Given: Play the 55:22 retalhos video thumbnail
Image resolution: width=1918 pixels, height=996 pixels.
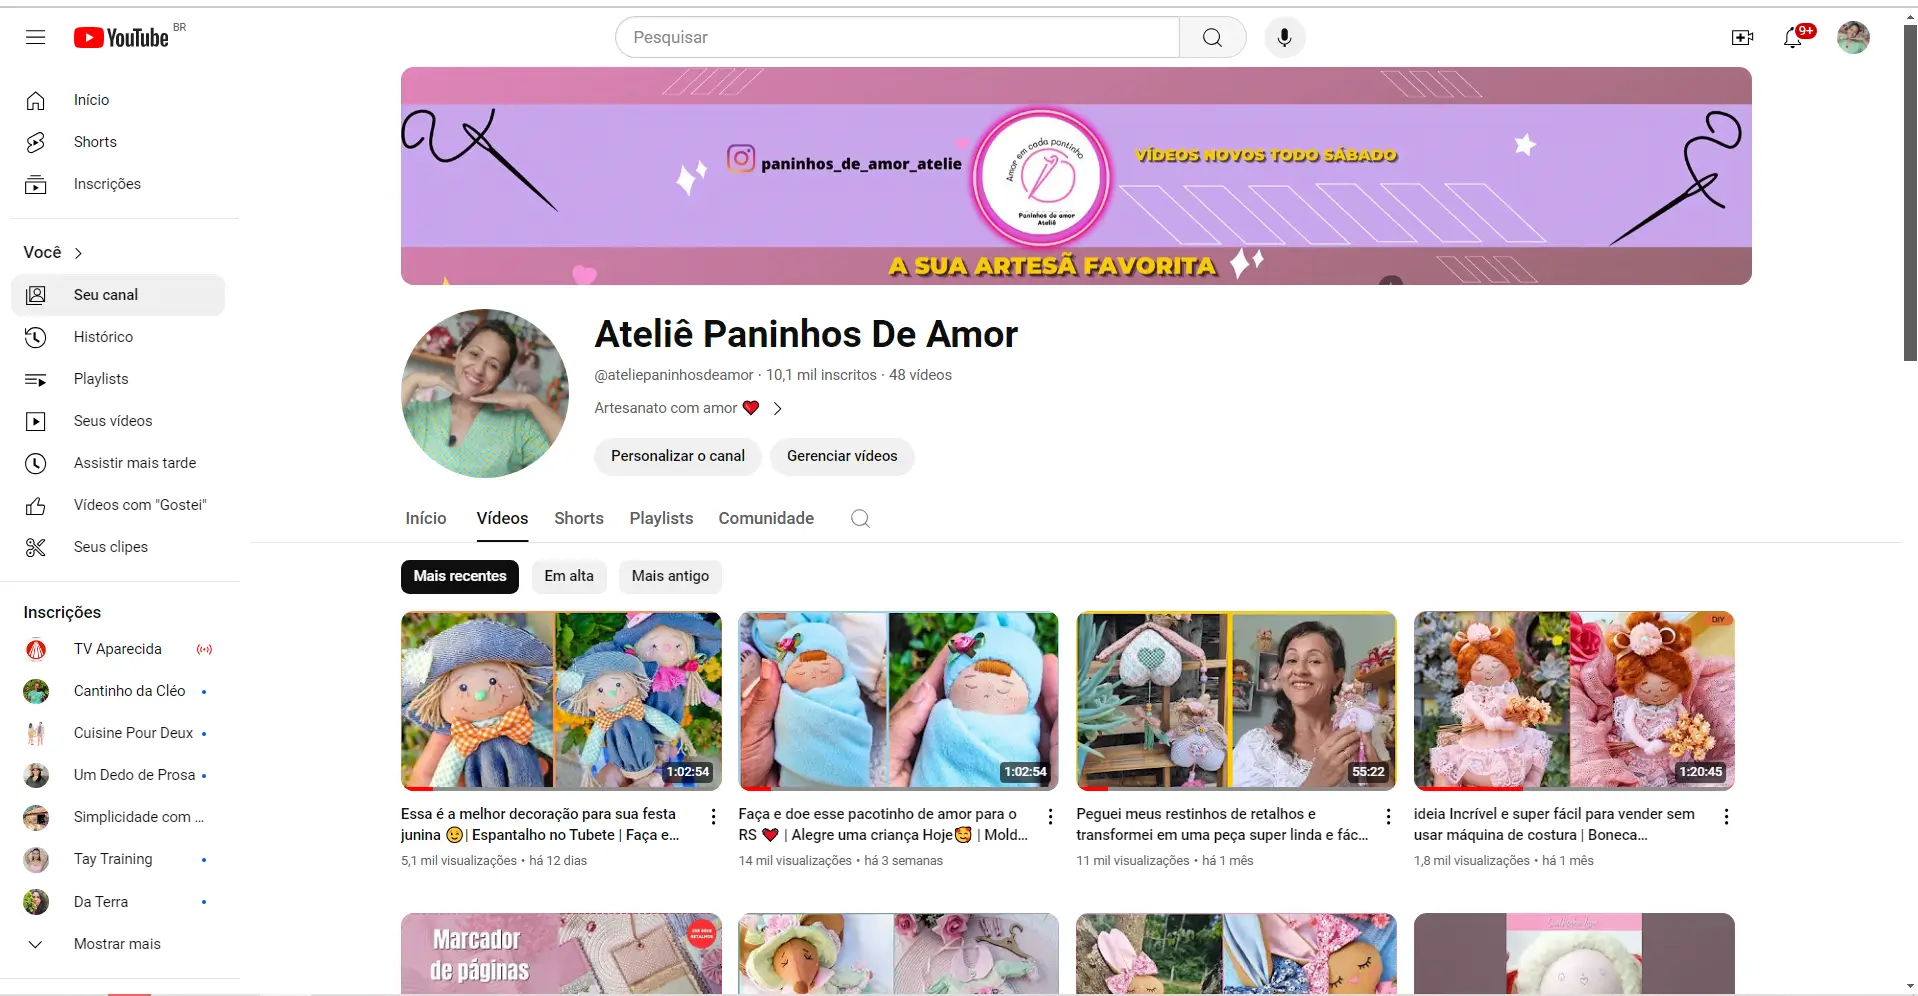Looking at the screenshot, I should click(1236, 701).
